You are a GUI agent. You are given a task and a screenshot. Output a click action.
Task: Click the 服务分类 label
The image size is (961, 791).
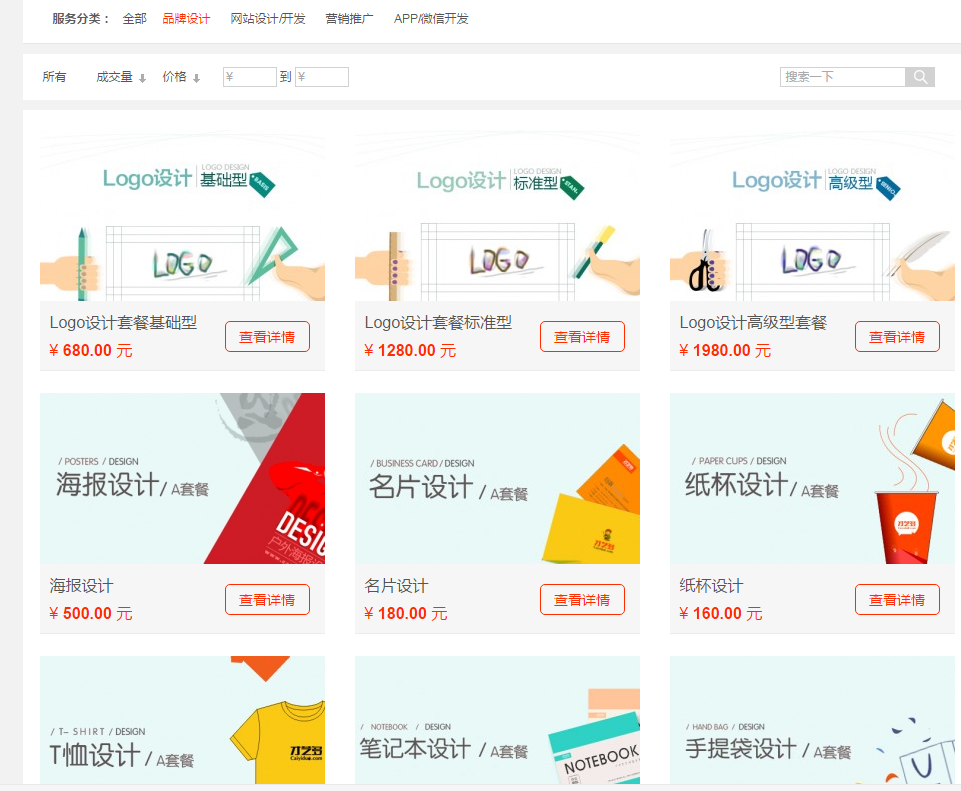point(80,19)
